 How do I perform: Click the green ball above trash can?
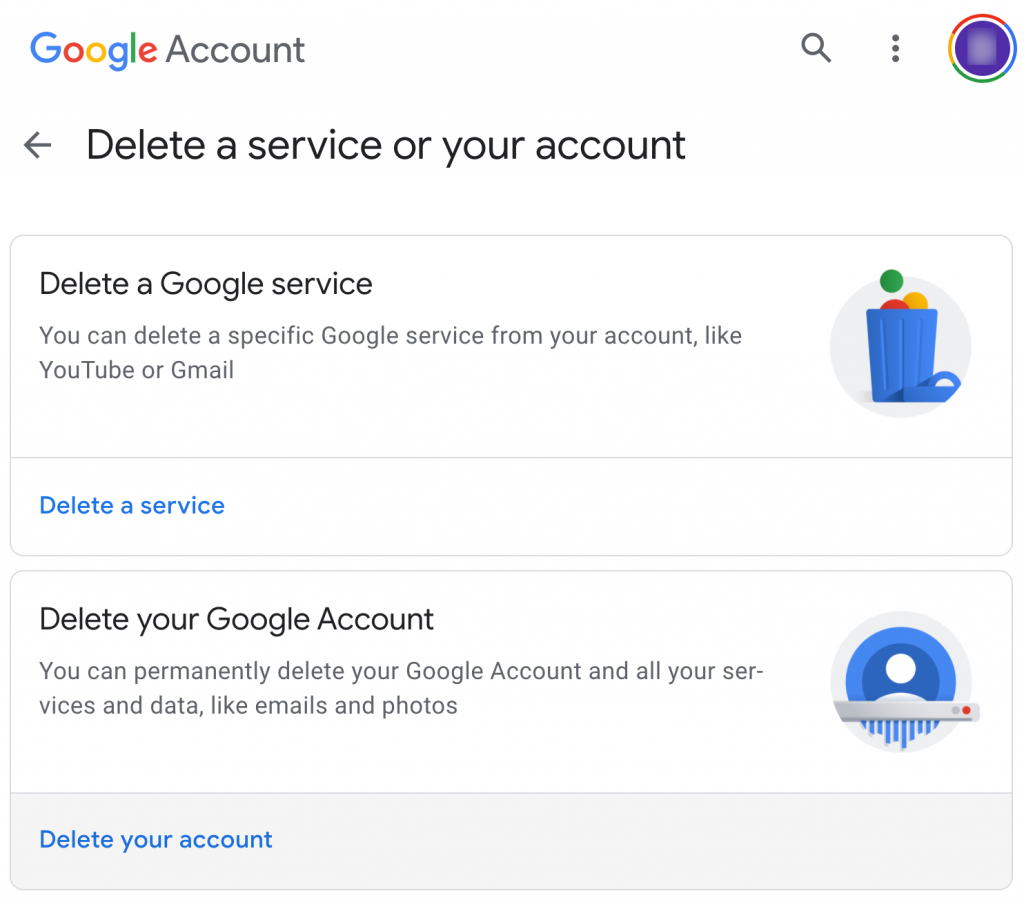point(891,281)
